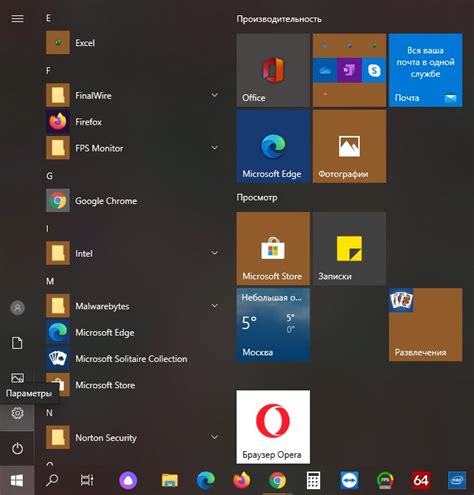Expand the FinalWire folder chevron
The image size is (474, 495).
(x=215, y=95)
